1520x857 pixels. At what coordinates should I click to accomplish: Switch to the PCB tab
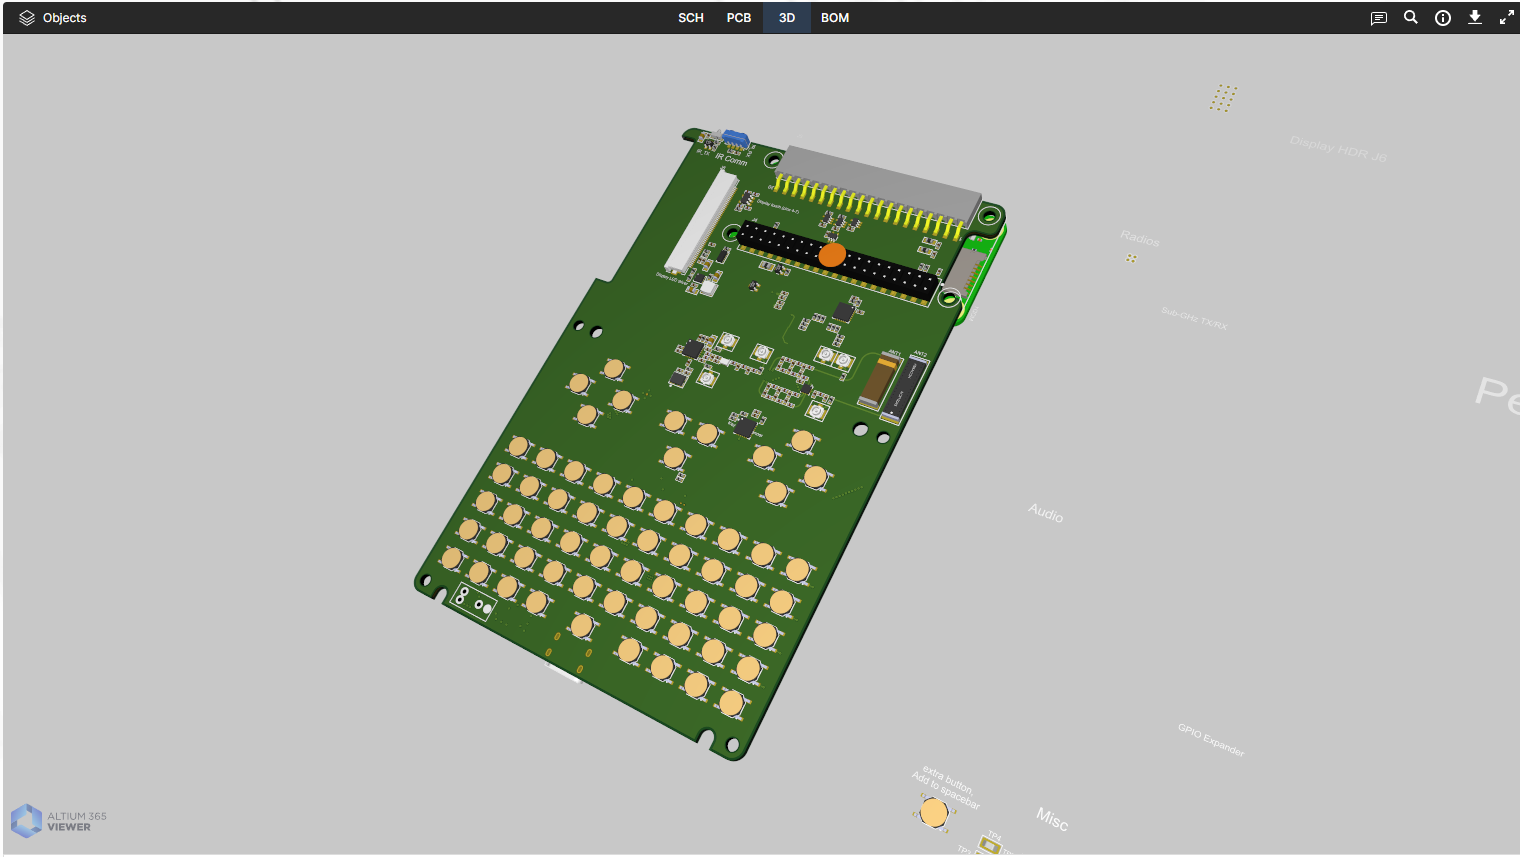(x=738, y=18)
